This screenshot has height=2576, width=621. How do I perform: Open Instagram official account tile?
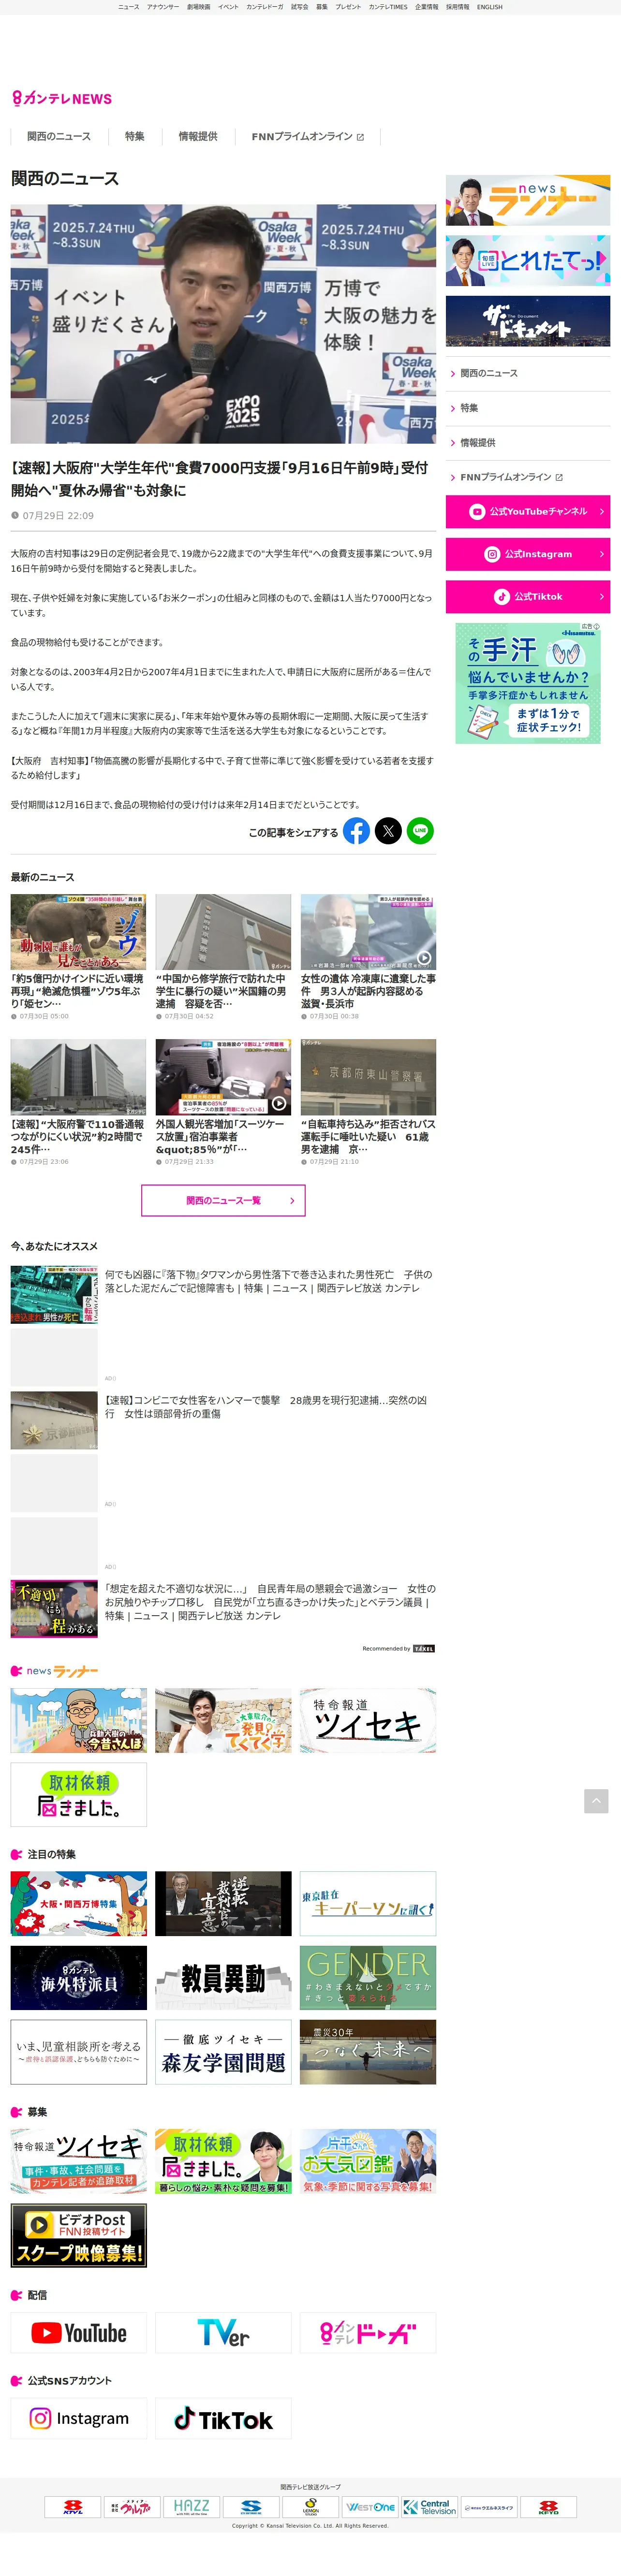[x=78, y=2418]
